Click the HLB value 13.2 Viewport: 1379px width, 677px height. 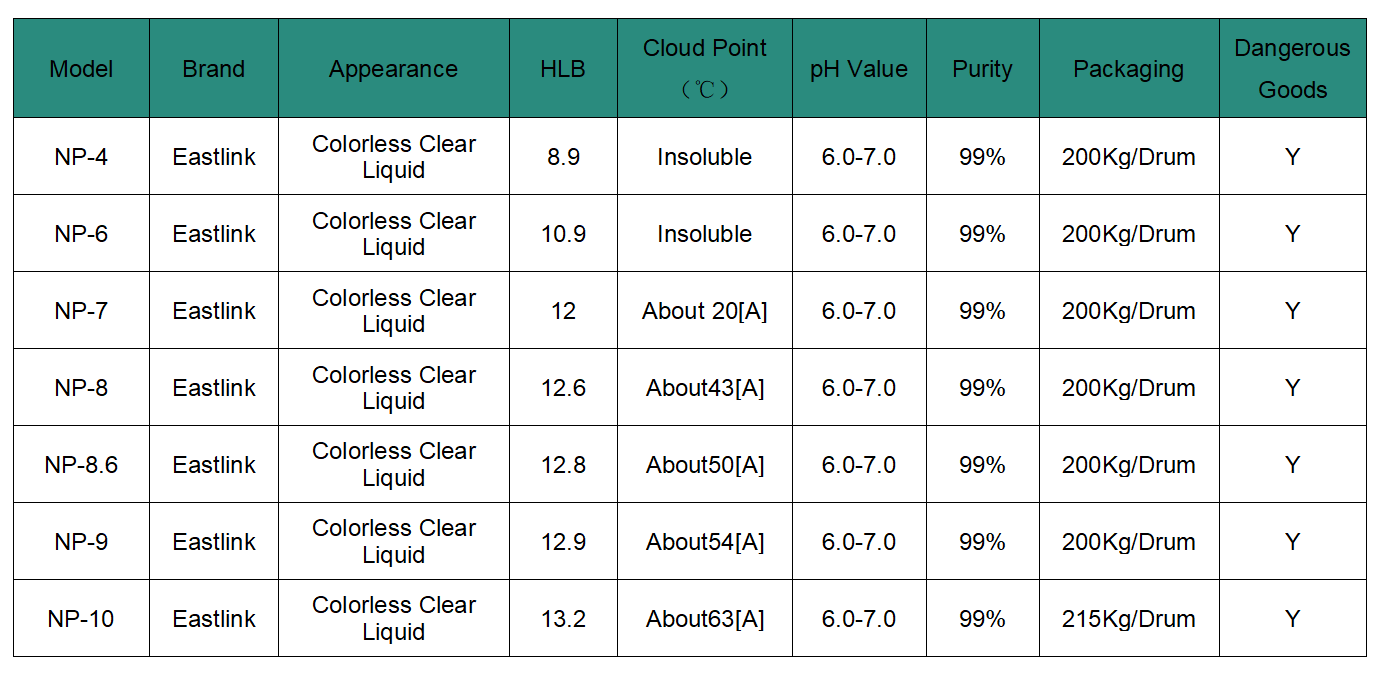click(563, 619)
